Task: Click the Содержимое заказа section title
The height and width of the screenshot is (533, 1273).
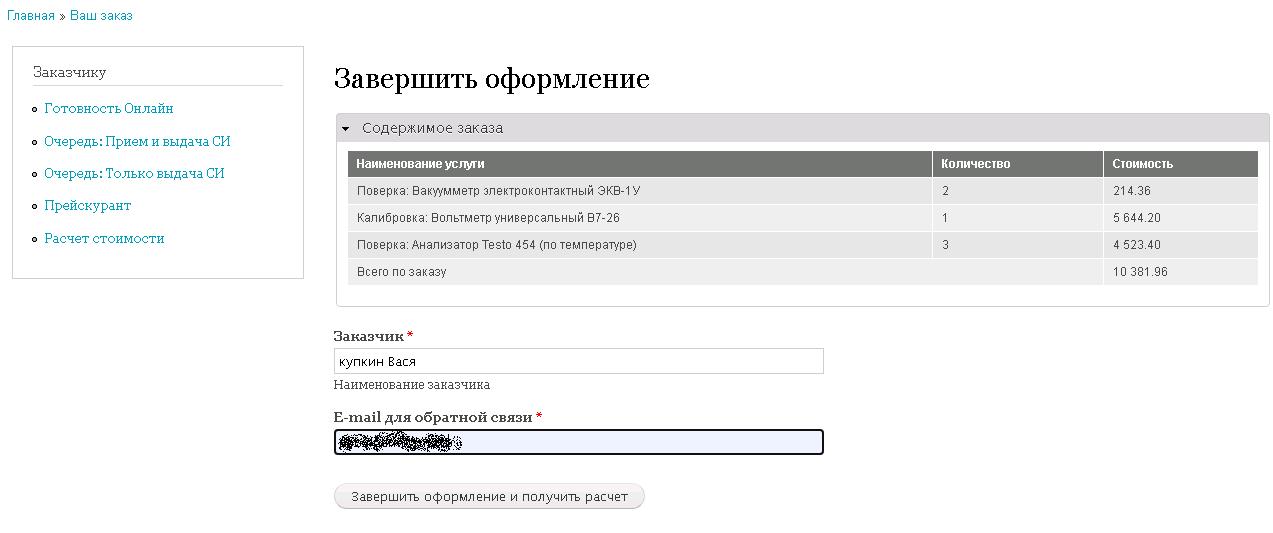Action: pos(432,128)
